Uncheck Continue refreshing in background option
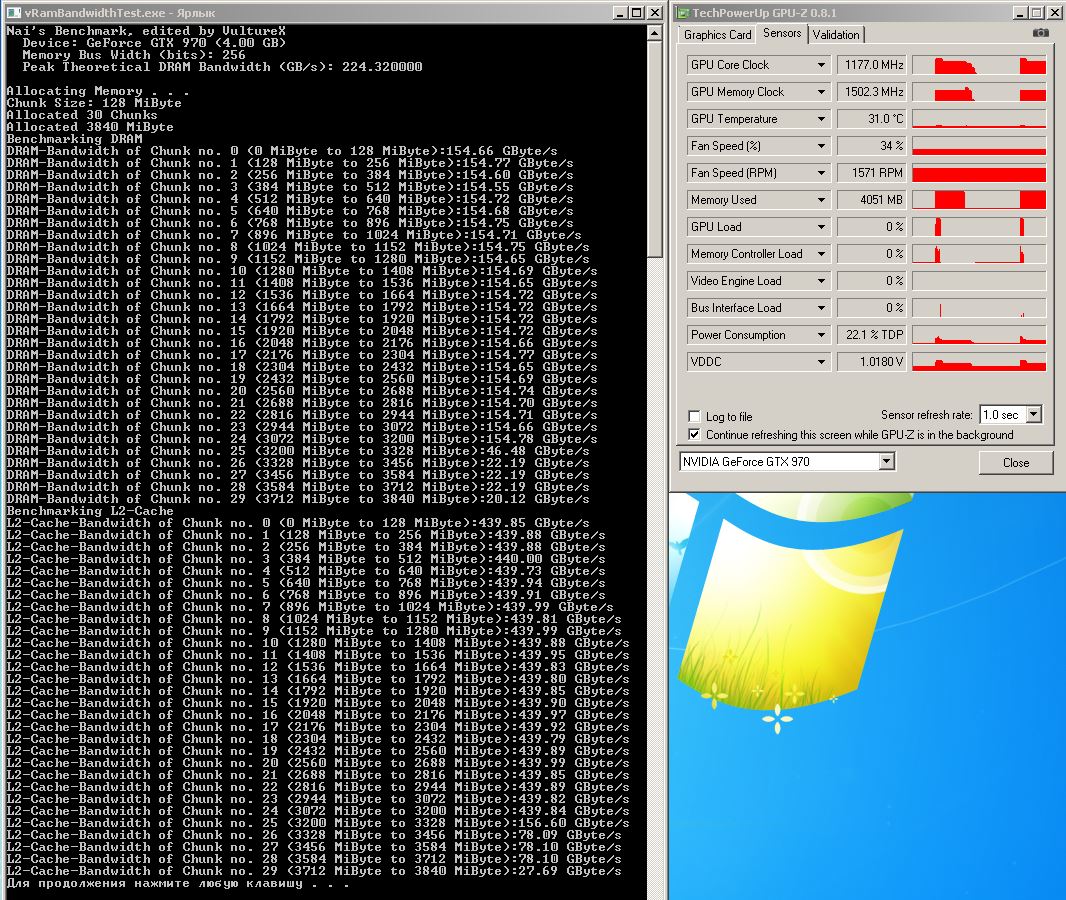 694,434
